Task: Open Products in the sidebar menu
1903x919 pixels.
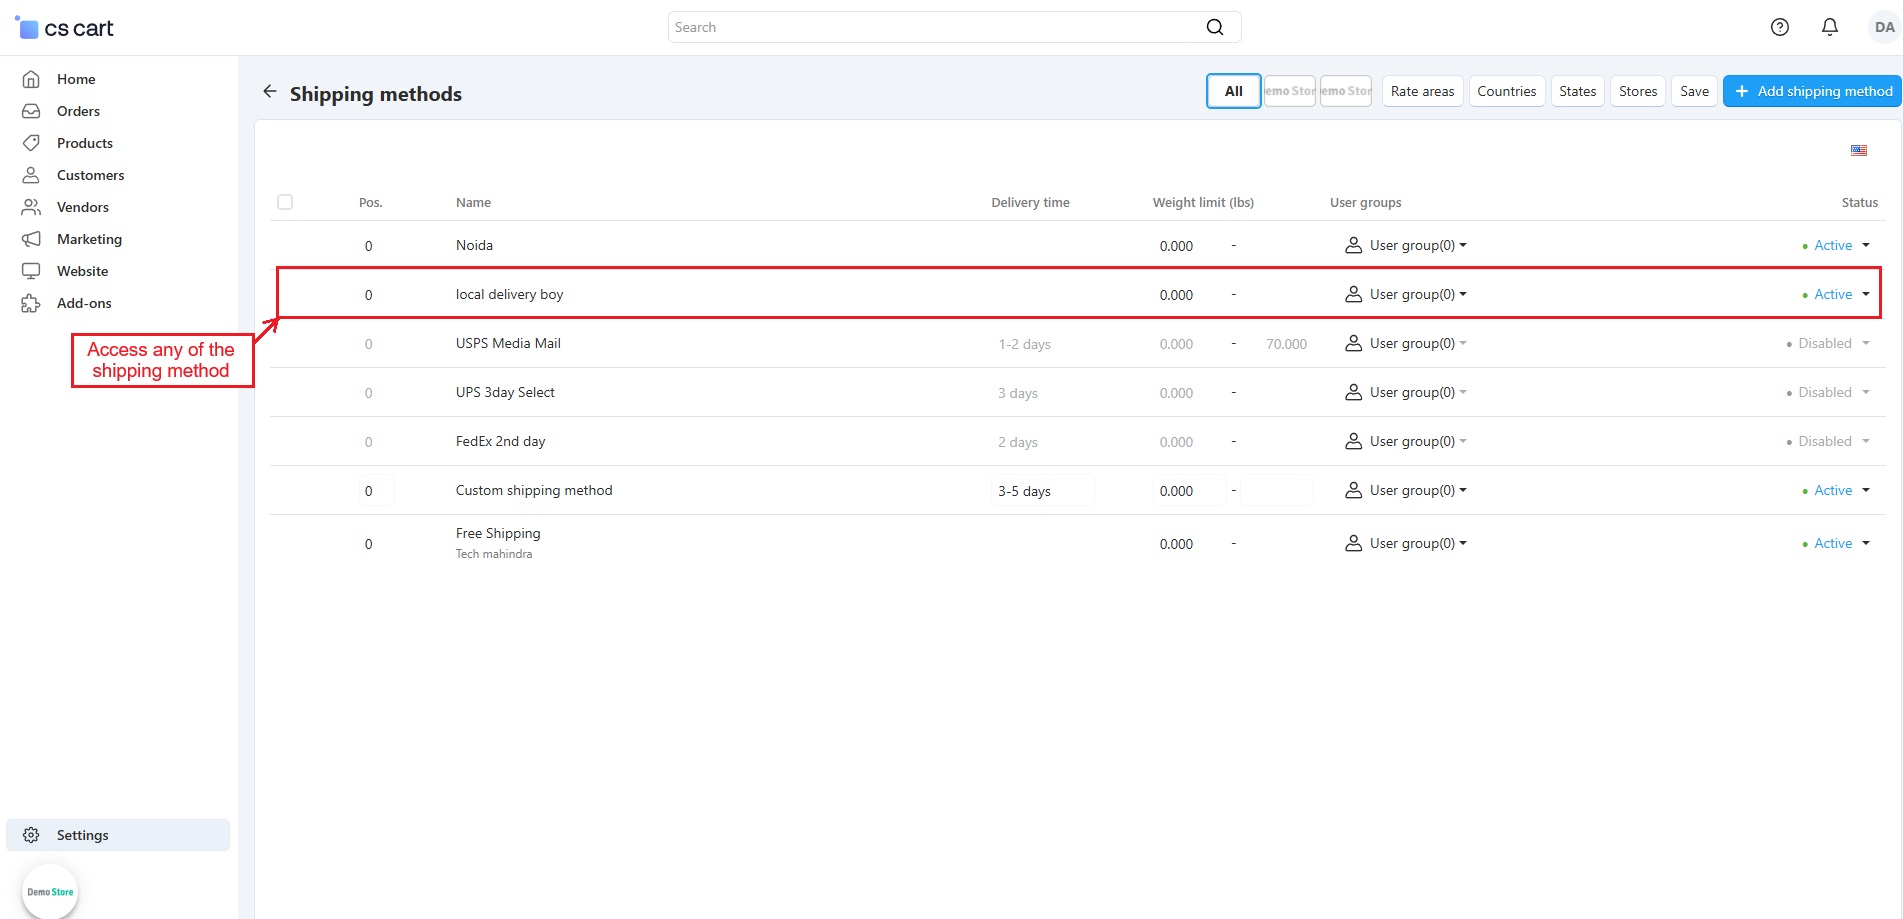Action: tap(84, 143)
